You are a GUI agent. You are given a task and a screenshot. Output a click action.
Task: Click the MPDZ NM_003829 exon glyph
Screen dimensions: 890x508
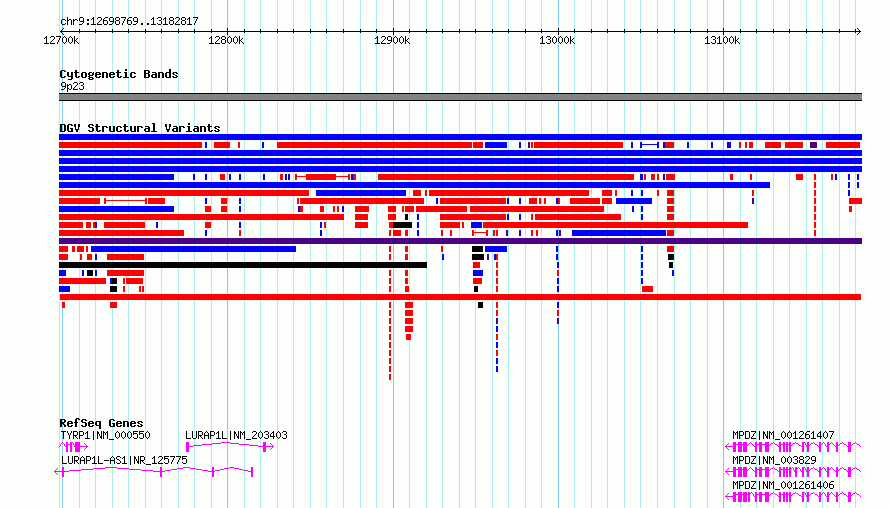(794, 472)
